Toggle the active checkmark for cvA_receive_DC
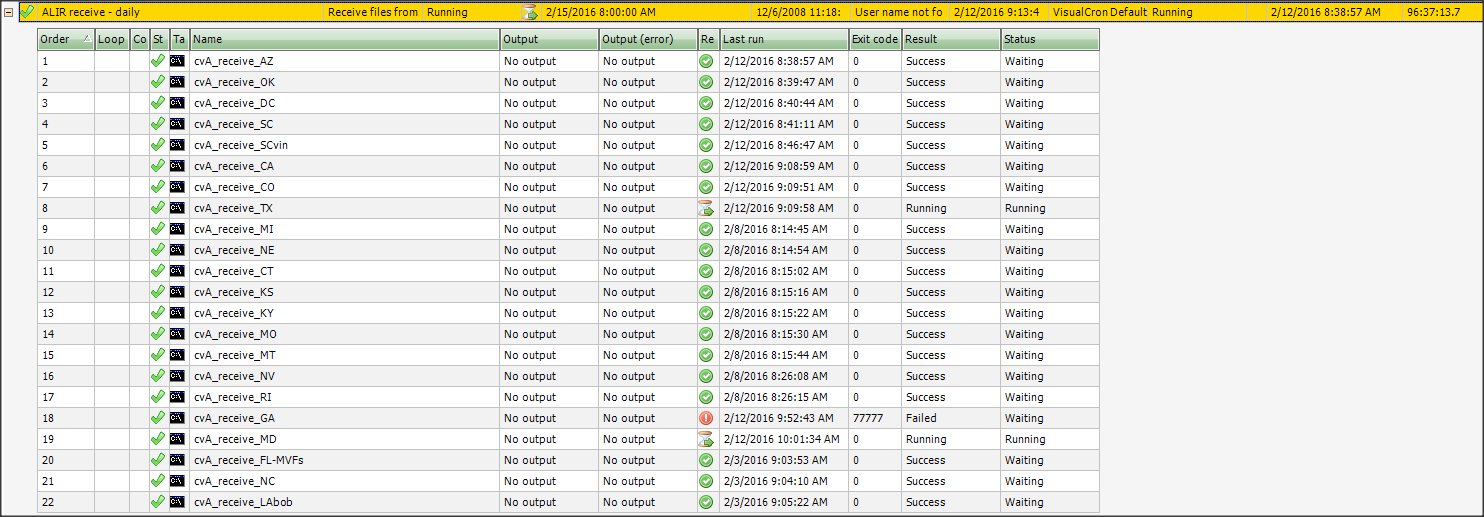1484x517 pixels. pos(157,103)
